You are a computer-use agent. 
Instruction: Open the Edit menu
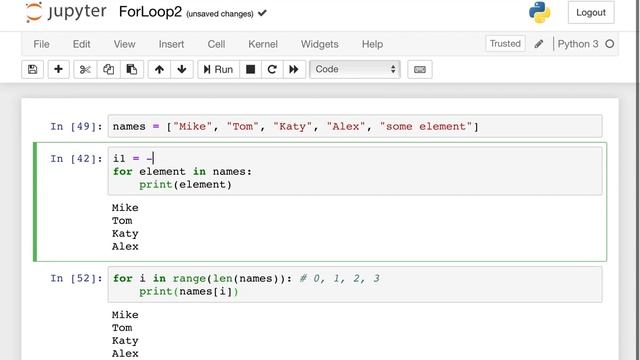(x=82, y=44)
